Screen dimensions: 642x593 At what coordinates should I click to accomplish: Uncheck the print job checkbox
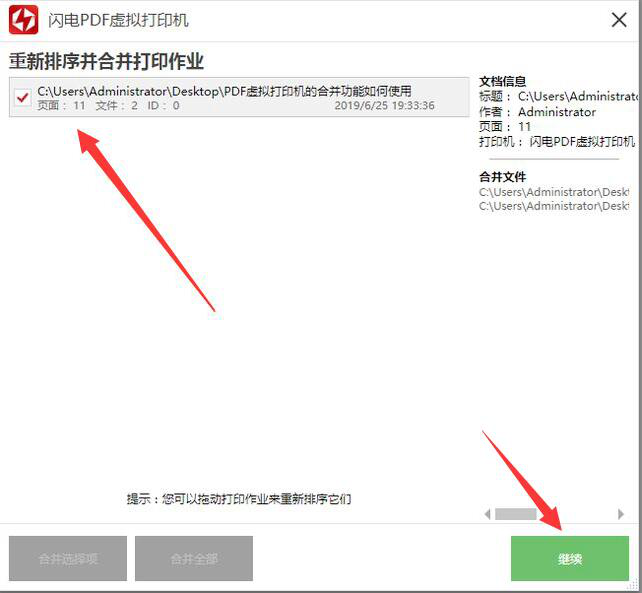pyautogui.click(x=22, y=97)
